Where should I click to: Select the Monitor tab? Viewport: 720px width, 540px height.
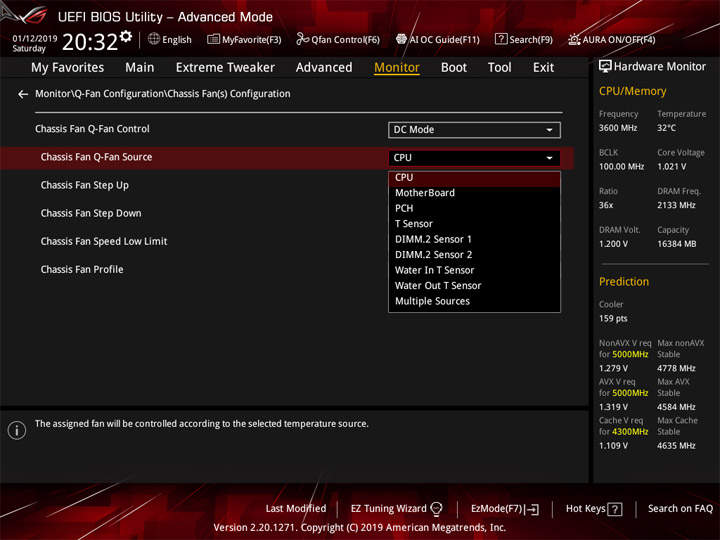coord(397,68)
